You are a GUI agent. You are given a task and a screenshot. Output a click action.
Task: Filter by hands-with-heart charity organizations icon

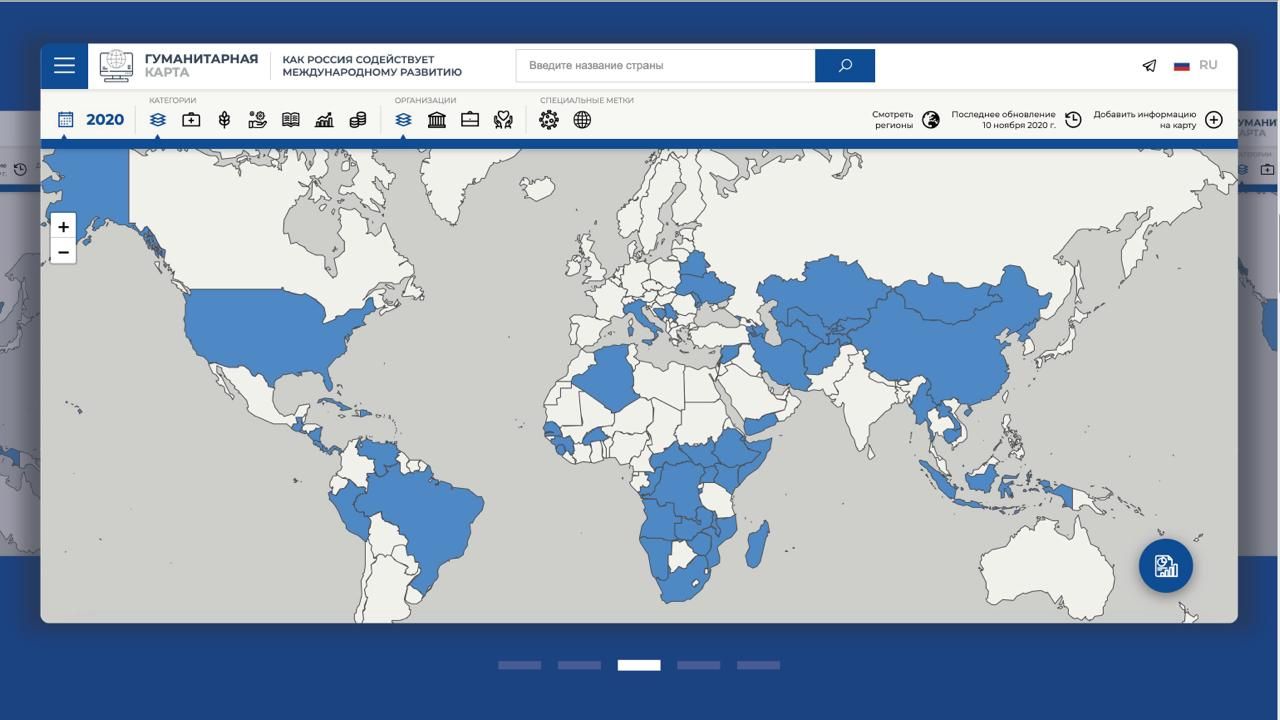click(x=503, y=120)
